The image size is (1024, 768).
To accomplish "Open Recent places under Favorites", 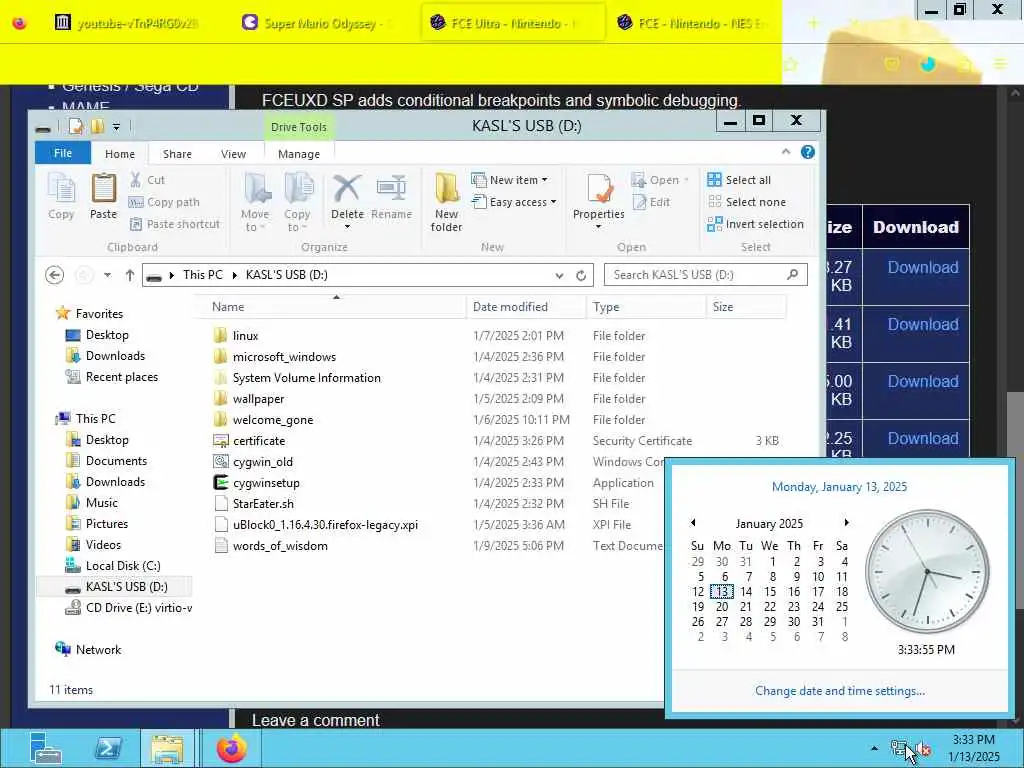I will [x=121, y=377].
